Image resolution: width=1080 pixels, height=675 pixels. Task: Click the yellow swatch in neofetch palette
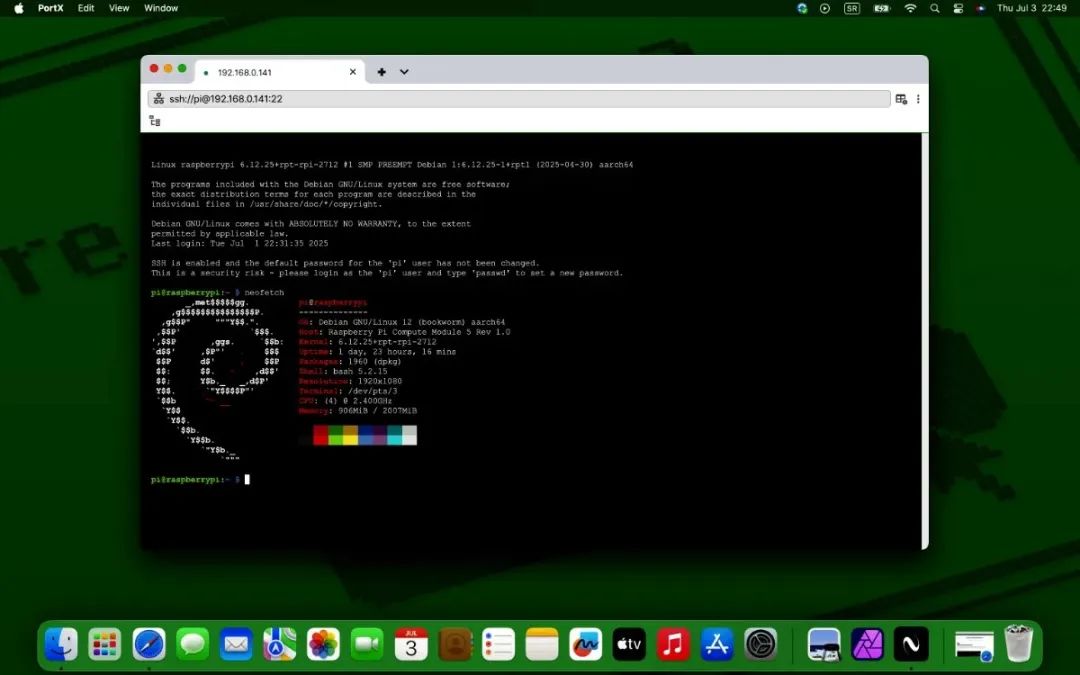(x=350, y=435)
